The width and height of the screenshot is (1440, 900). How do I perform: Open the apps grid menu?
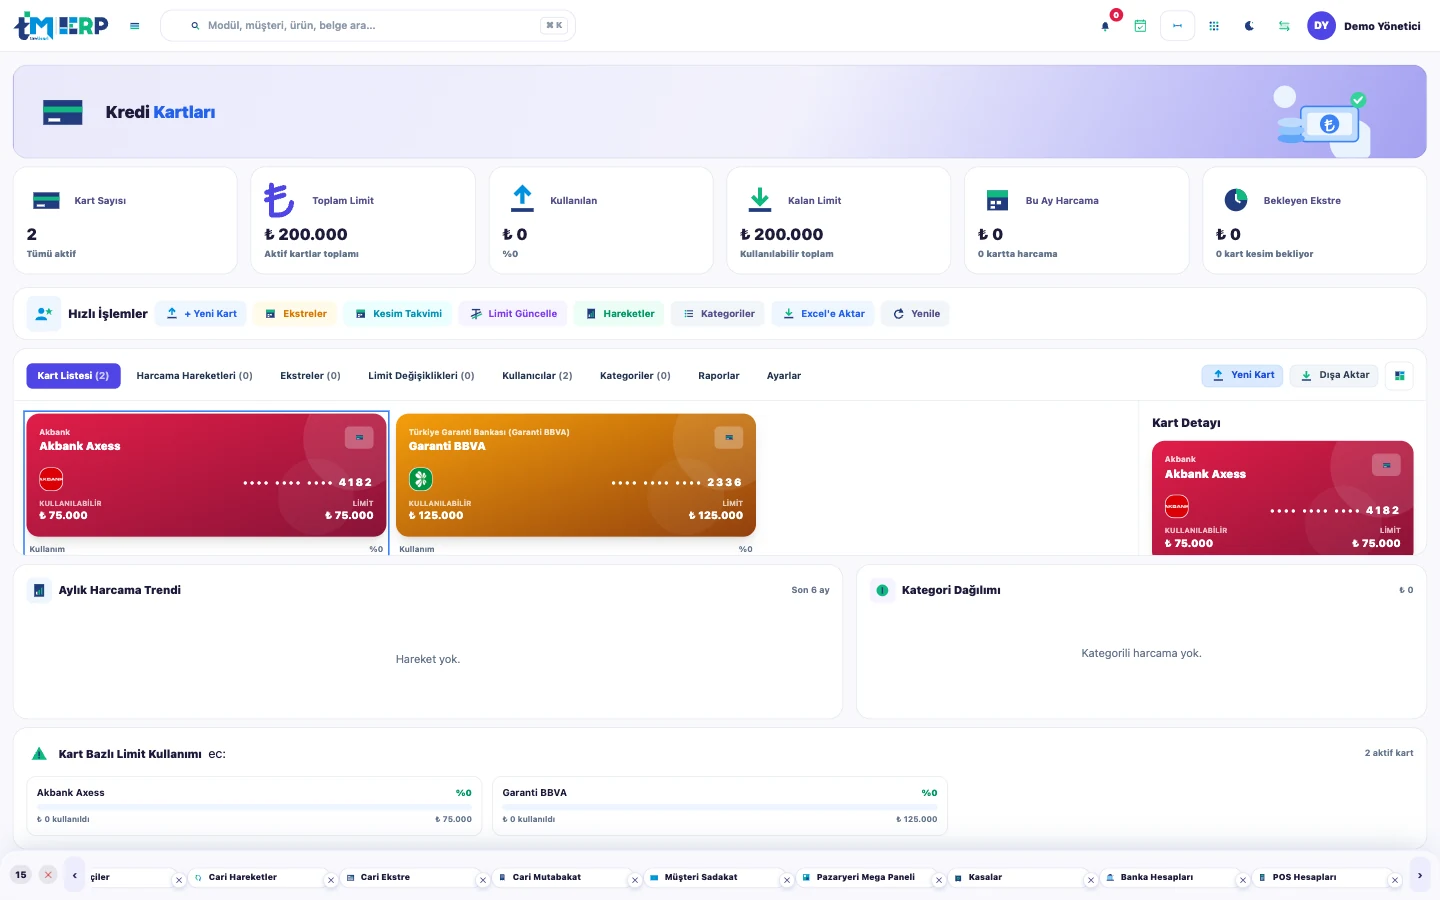click(x=1214, y=26)
